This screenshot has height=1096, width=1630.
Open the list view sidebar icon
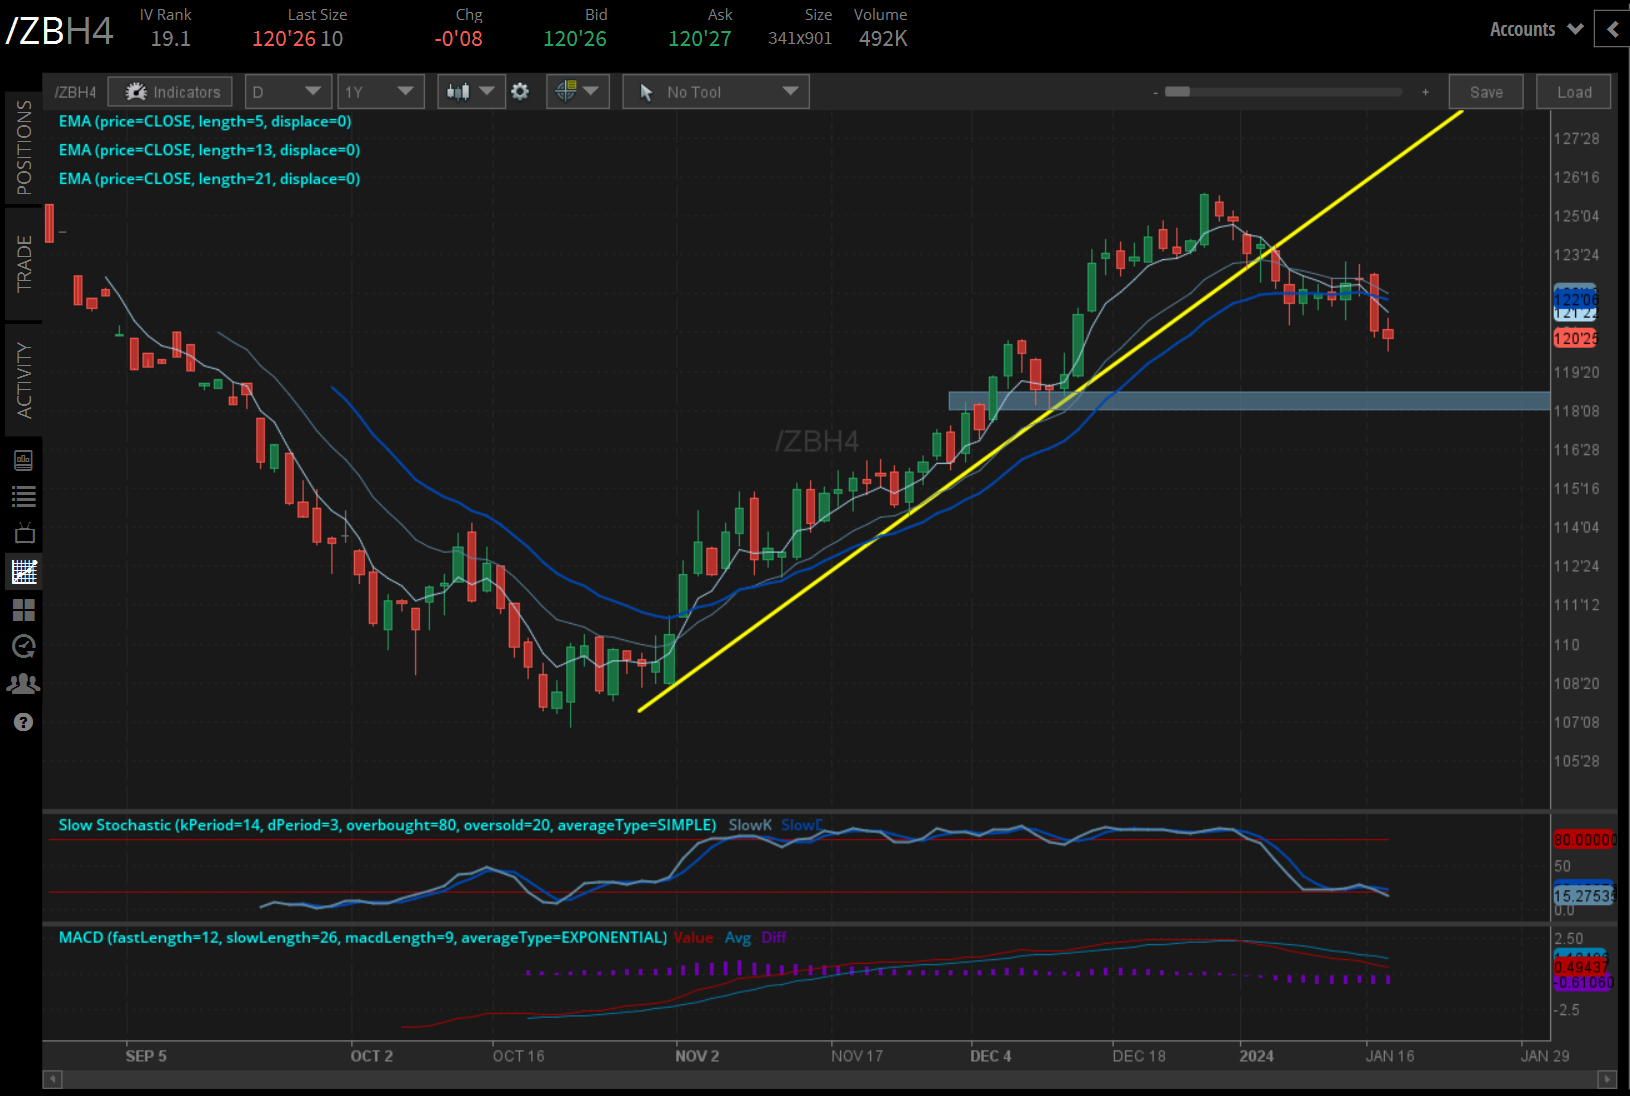[x=23, y=496]
